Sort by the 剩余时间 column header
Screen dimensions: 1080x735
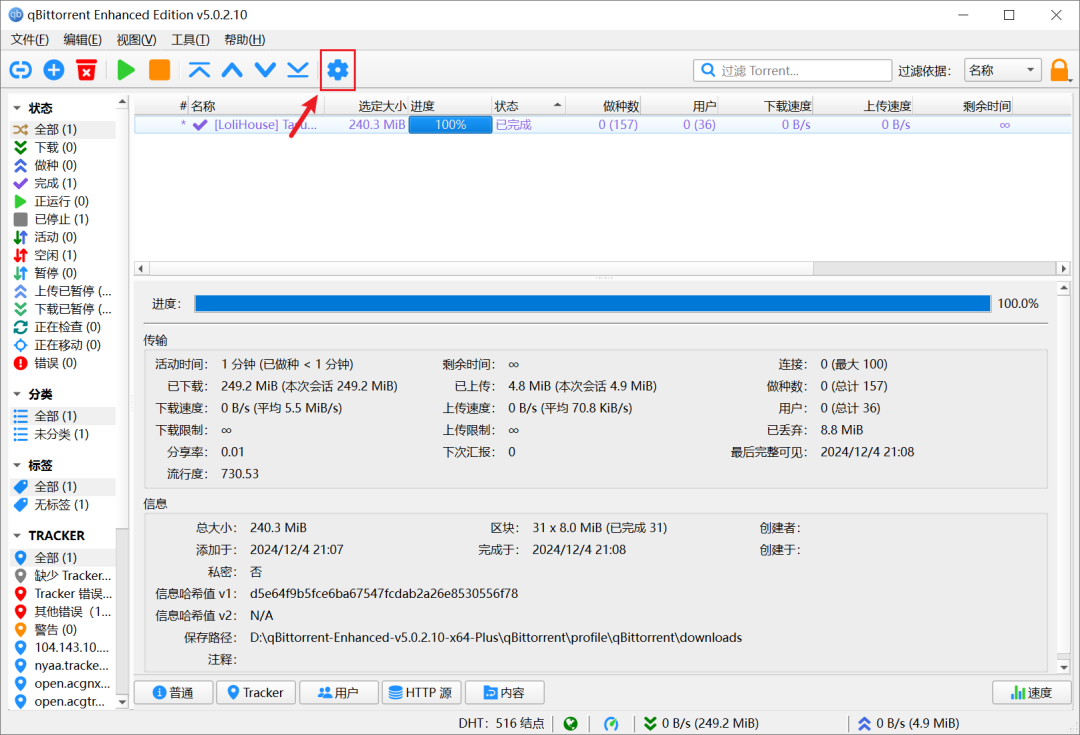coord(962,106)
